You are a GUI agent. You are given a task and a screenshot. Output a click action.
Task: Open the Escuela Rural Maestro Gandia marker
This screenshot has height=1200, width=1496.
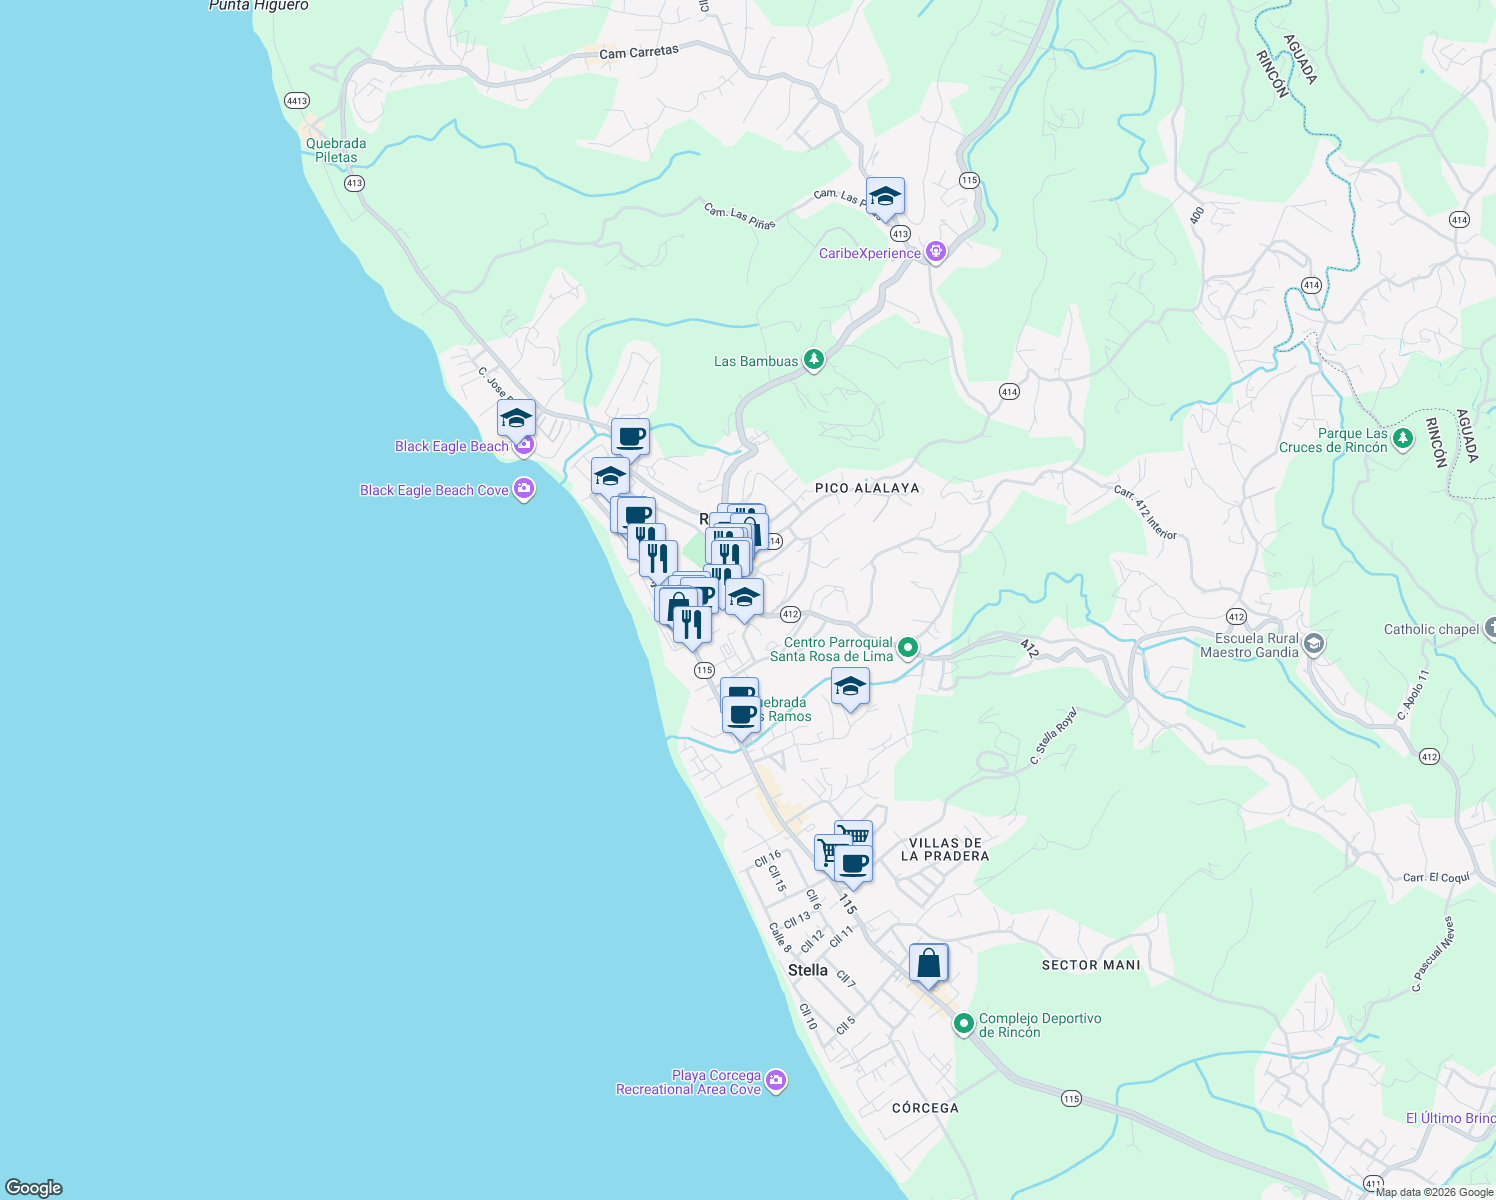coord(1313,645)
